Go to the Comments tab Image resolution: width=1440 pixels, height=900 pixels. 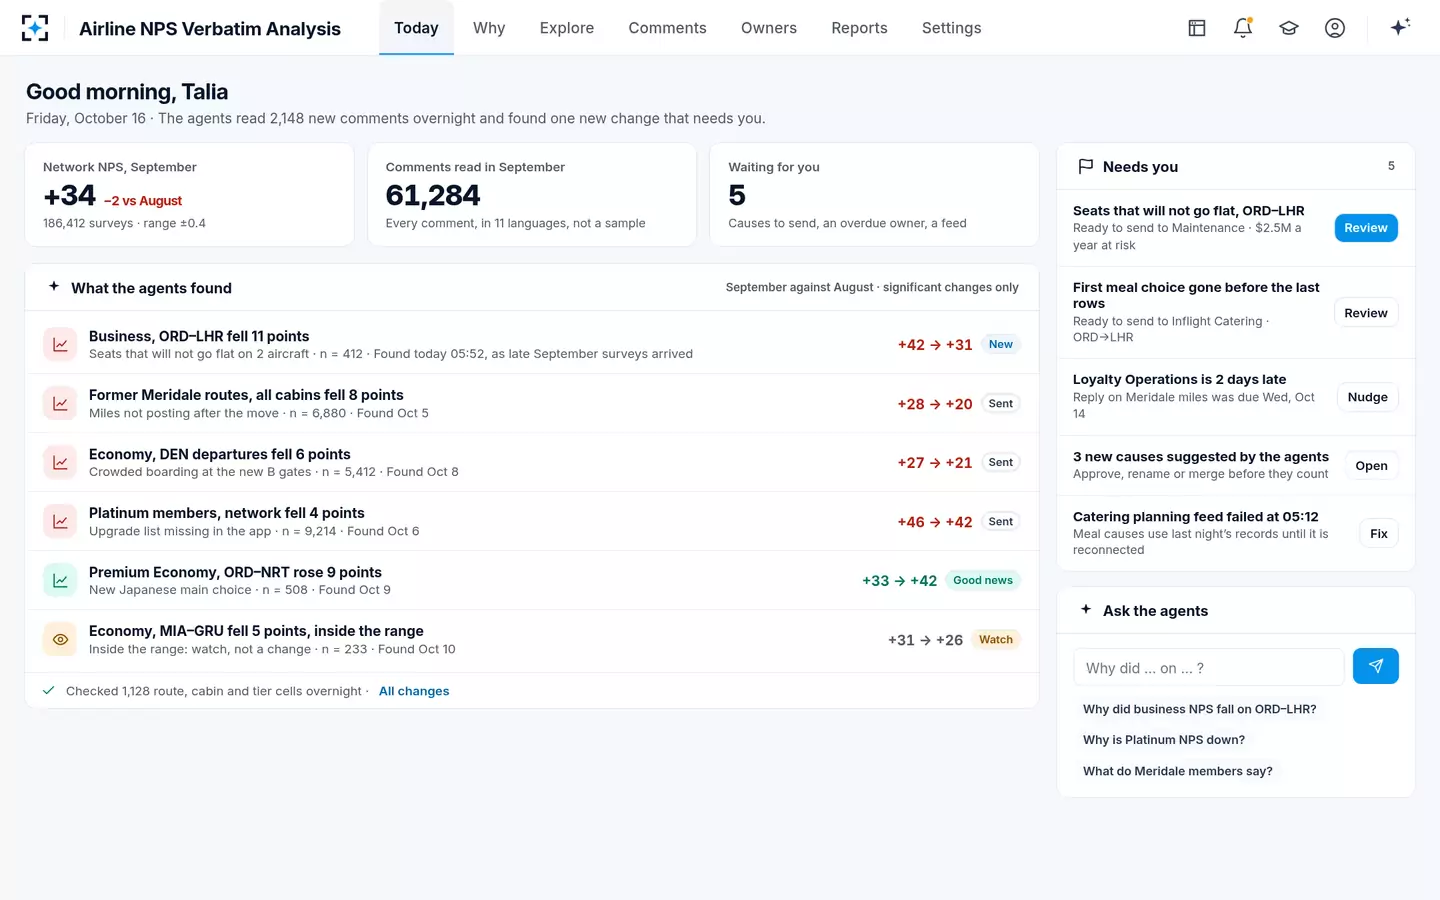(x=667, y=28)
